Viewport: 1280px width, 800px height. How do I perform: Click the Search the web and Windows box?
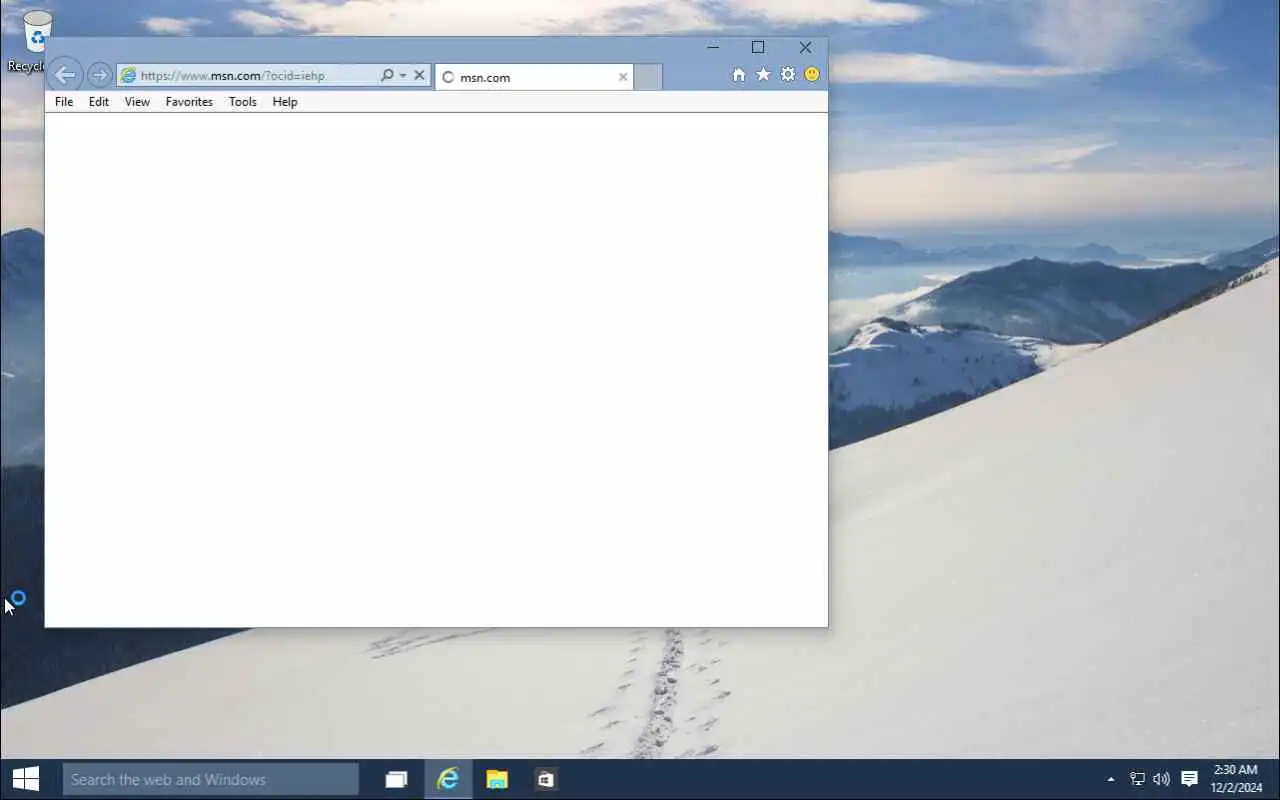[x=211, y=779]
